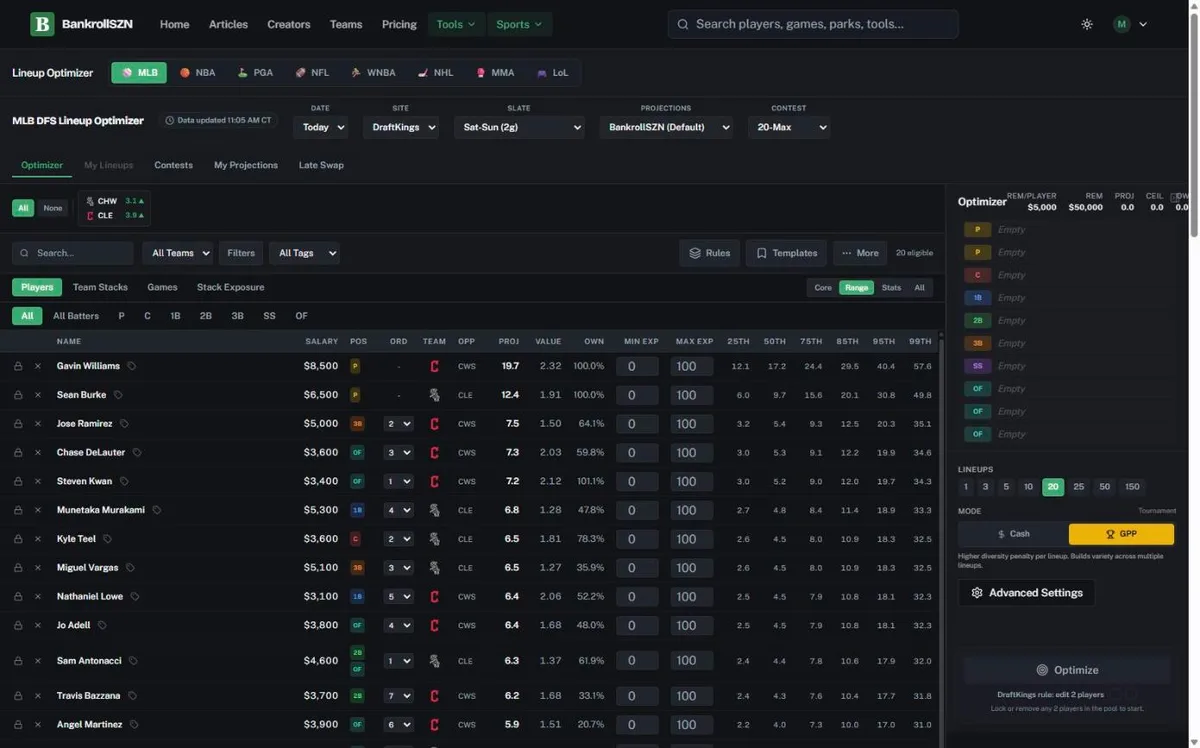Click the More options button
1200x748 pixels.
point(860,253)
